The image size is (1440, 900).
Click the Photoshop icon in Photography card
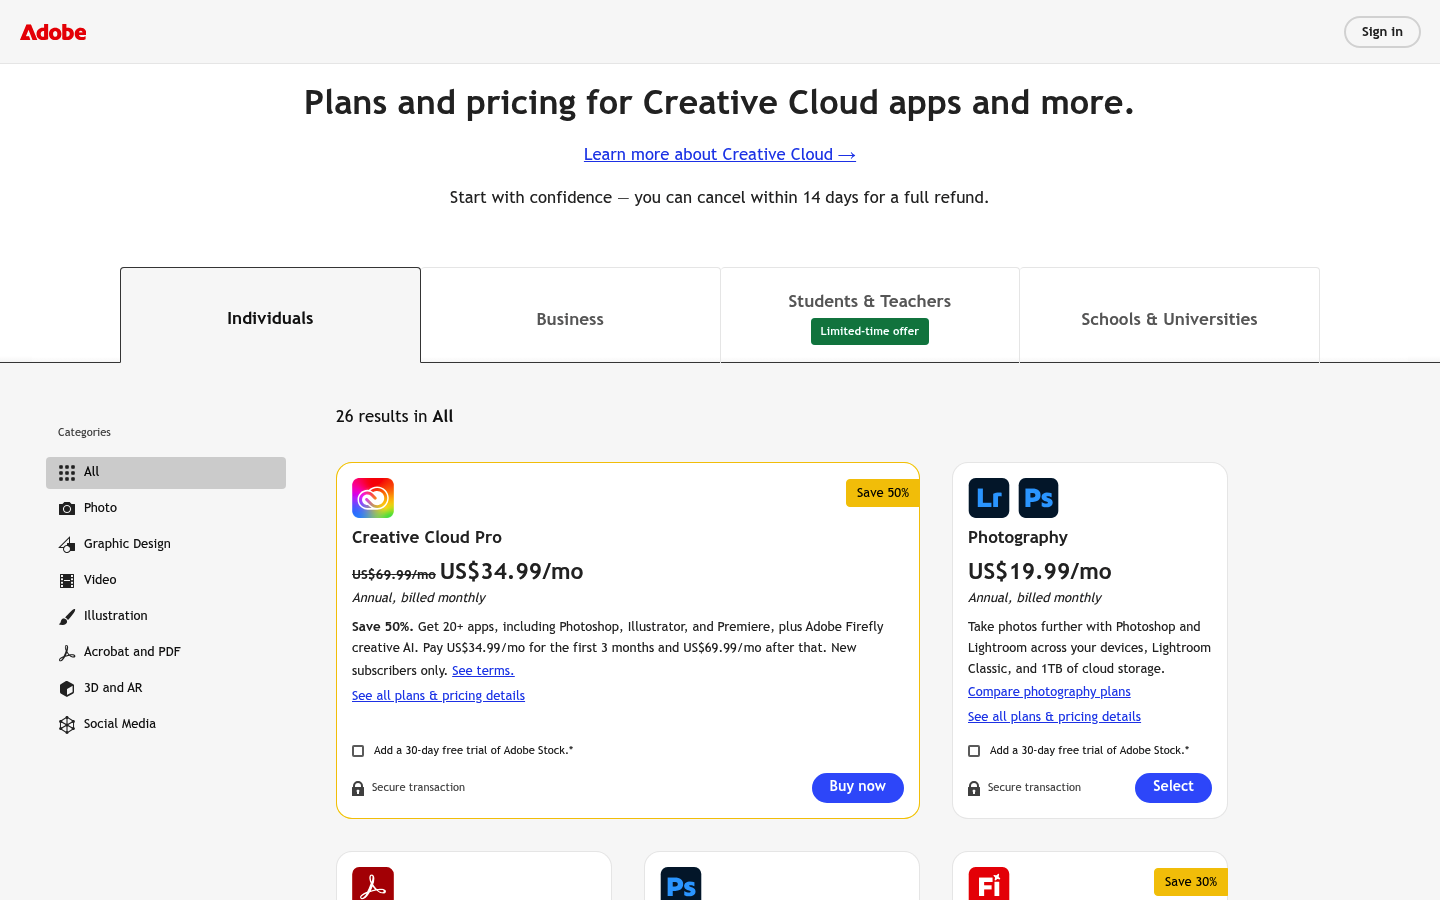(x=1039, y=498)
